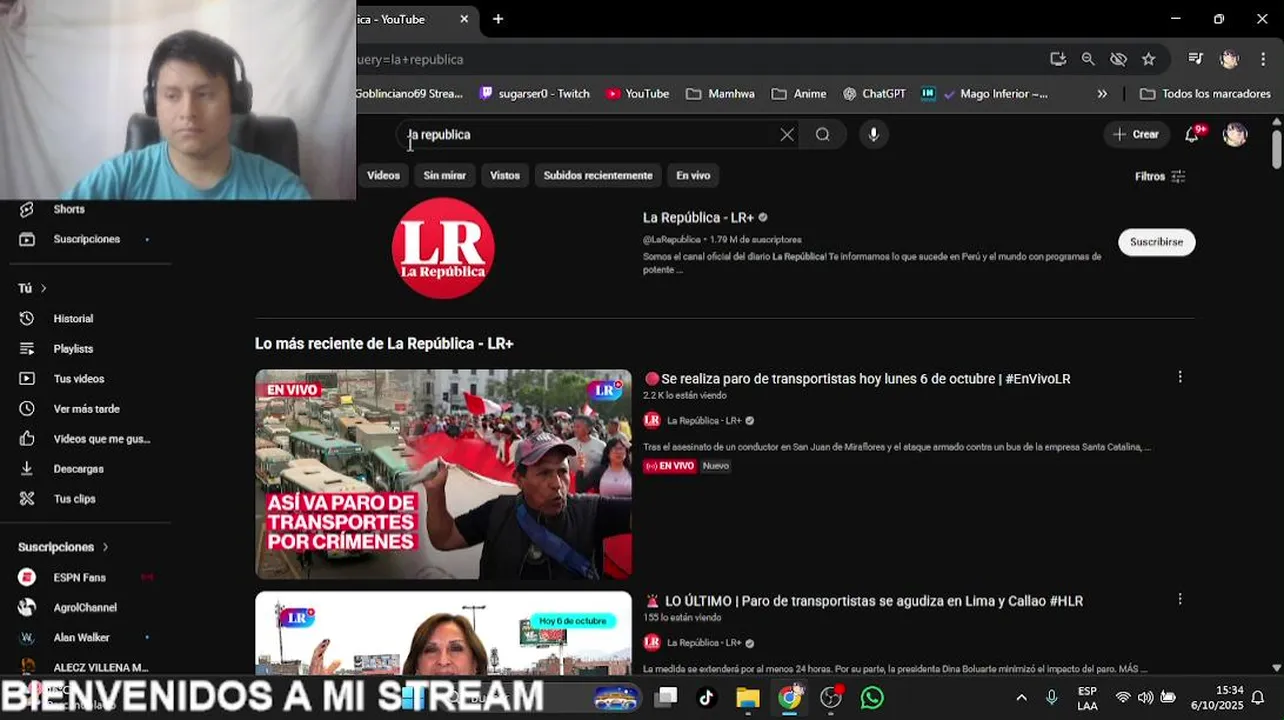The width and height of the screenshot is (1284, 720).
Task: Open taskbar volume control
Action: pyautogui.click(x=1145, y=698)
